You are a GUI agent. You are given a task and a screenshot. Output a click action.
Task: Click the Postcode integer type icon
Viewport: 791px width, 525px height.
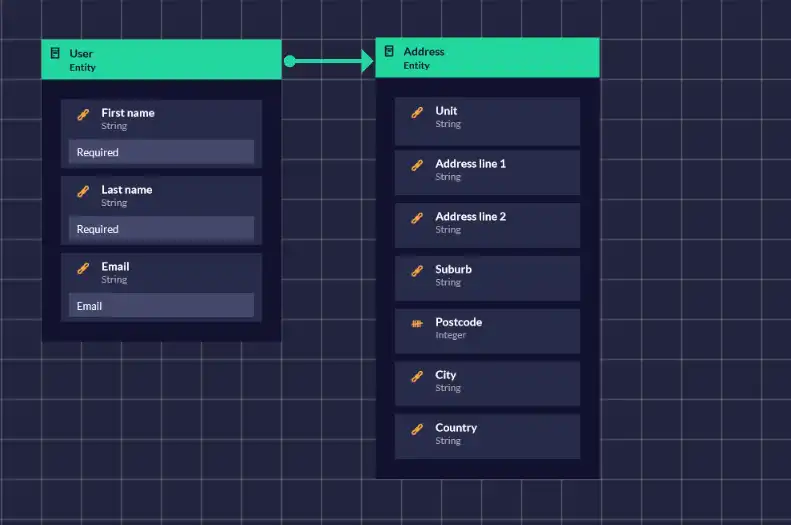417,323
